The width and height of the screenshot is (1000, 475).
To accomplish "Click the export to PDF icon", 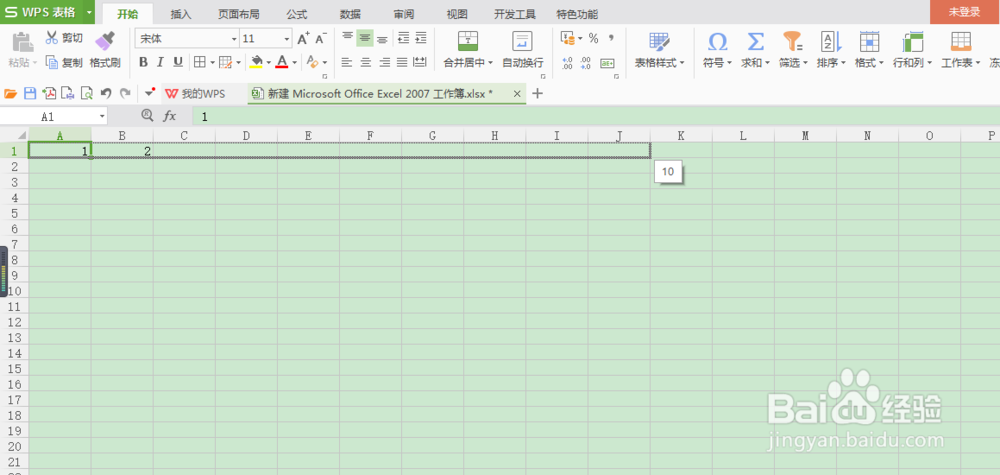I will 48,94.
